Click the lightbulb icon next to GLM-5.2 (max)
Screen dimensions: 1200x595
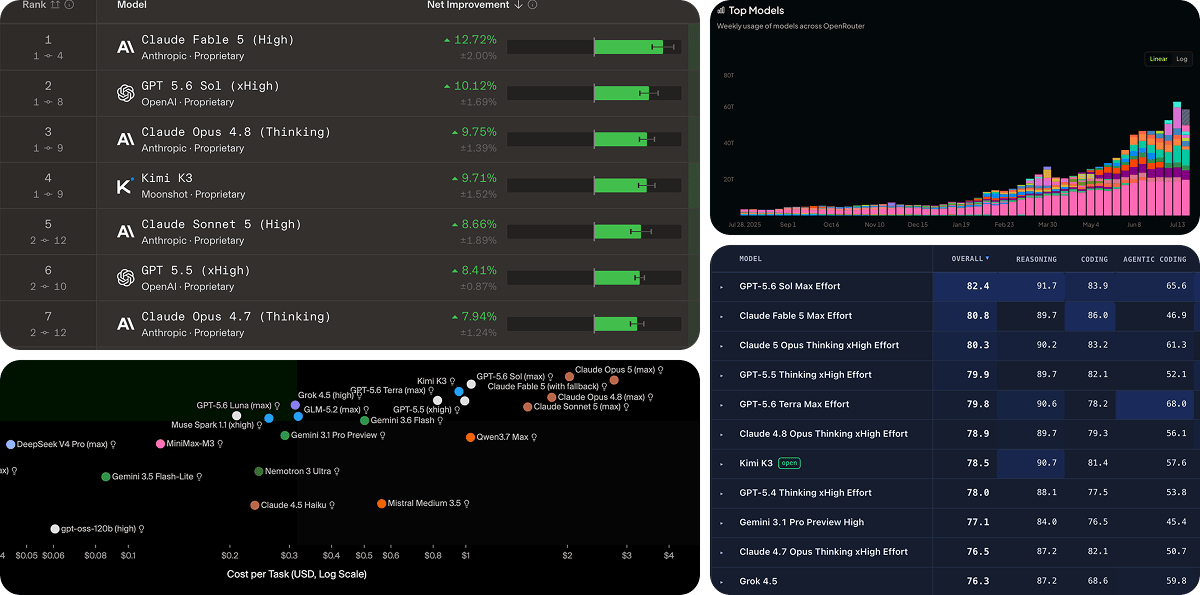[x=366, y=410]
